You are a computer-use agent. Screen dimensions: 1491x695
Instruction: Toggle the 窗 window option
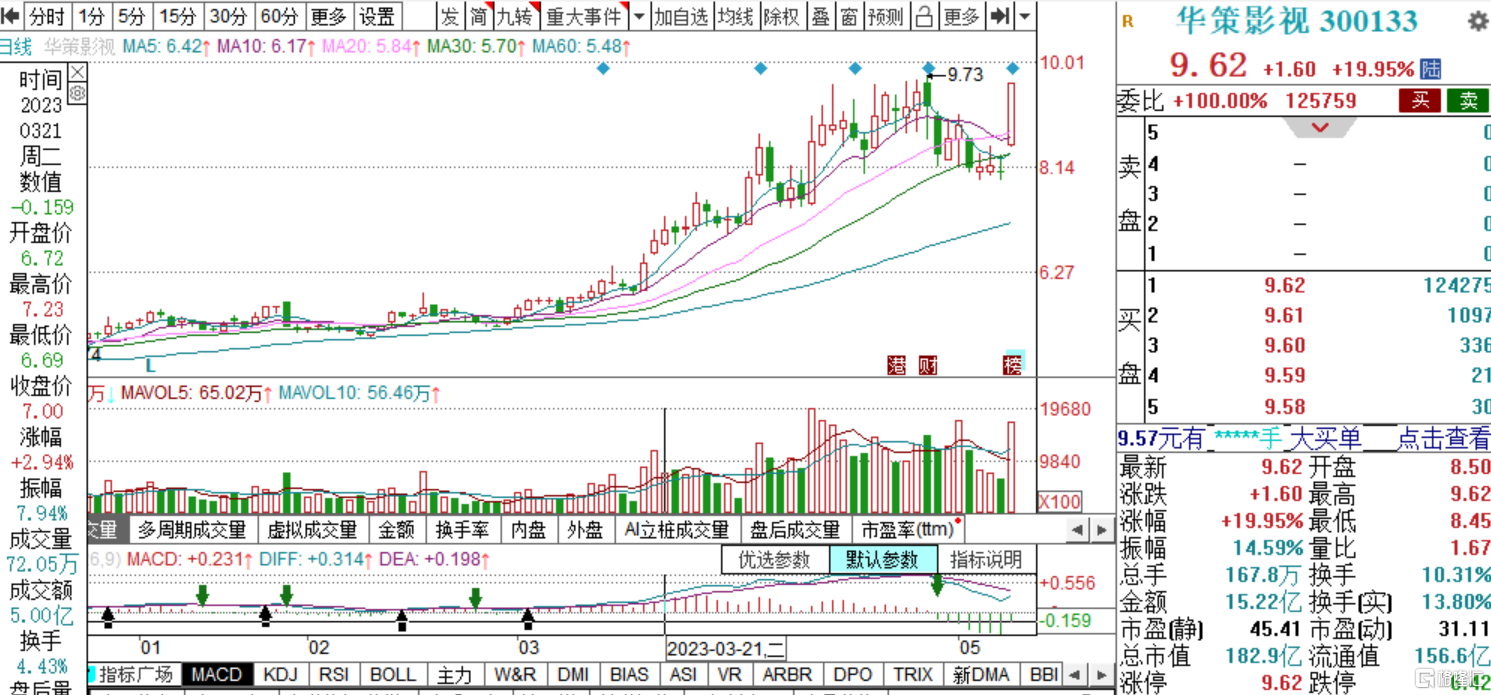848,16
